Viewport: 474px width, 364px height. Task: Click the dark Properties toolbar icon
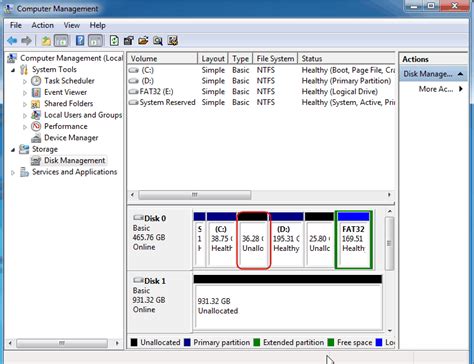pyautogui.click(x=129, y=41)
